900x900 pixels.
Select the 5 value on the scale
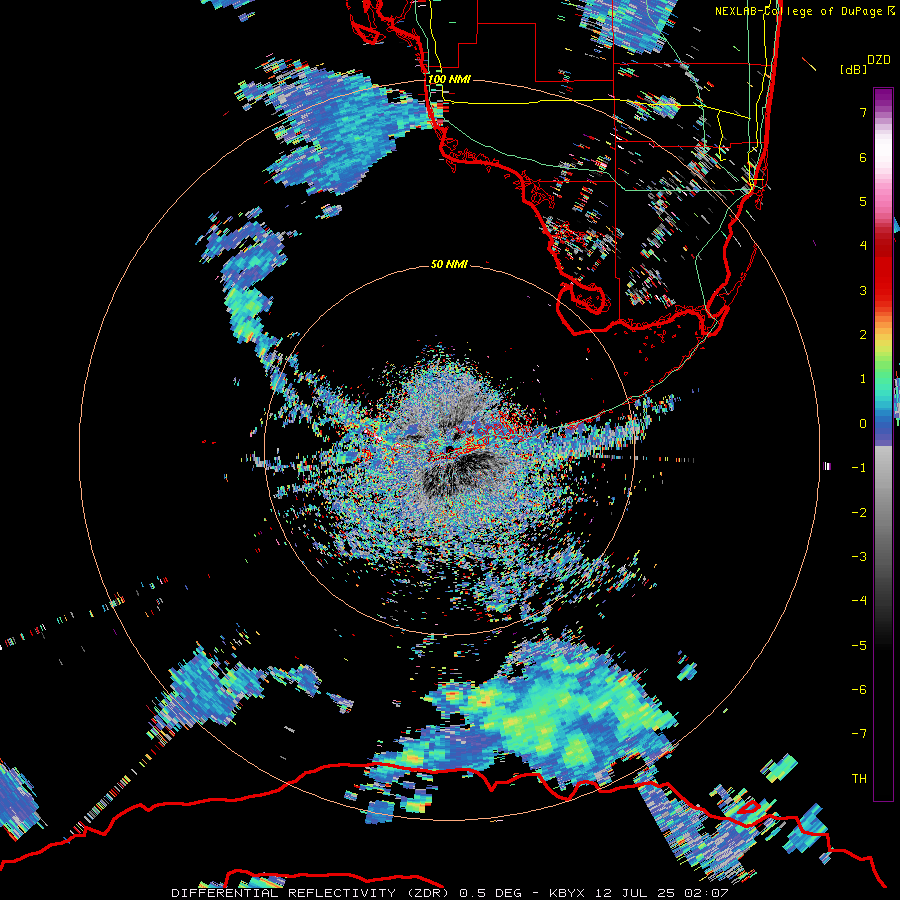[863, 201]
